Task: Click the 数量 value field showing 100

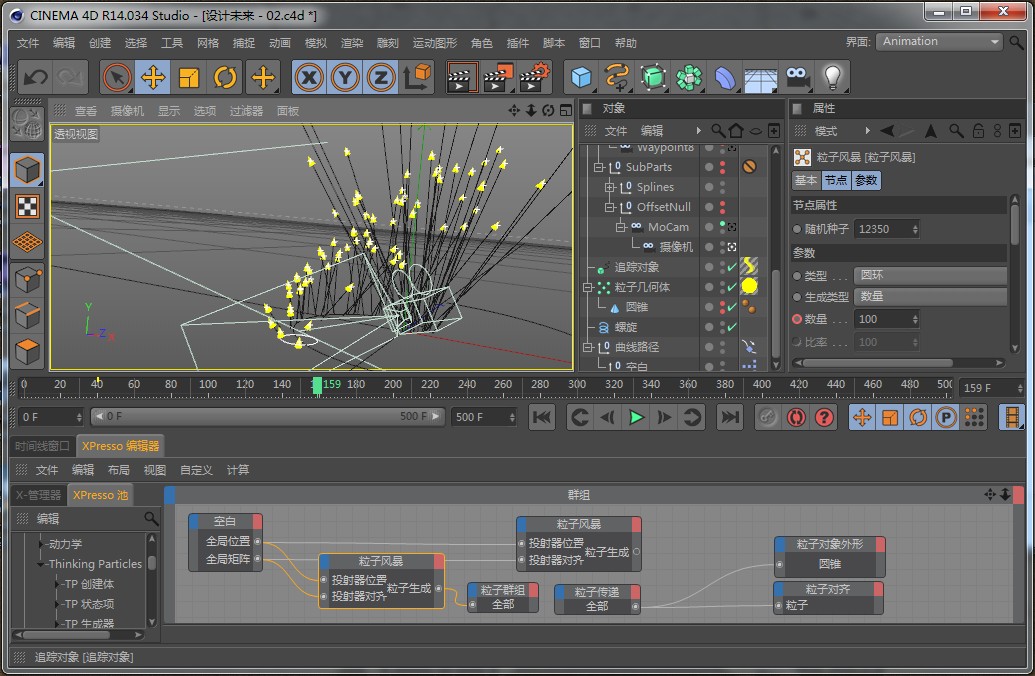Action: pyautogui.click(x=886, y=320)
